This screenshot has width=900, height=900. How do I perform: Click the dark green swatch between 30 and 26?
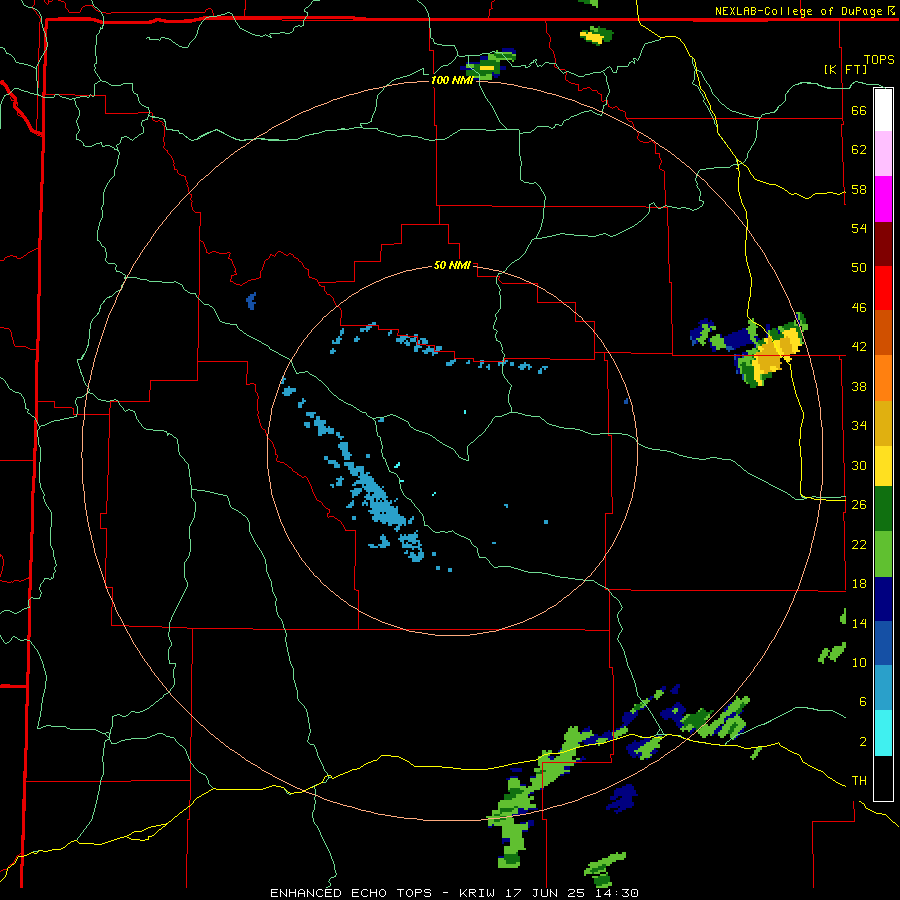[883, 509]
